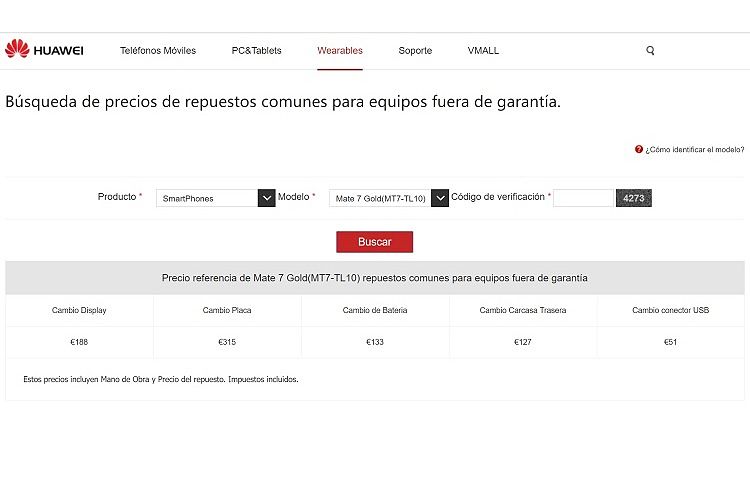The height and width of the screenshot is (501, 750).
Task: Select the Wearables tab
Action: 340,50
